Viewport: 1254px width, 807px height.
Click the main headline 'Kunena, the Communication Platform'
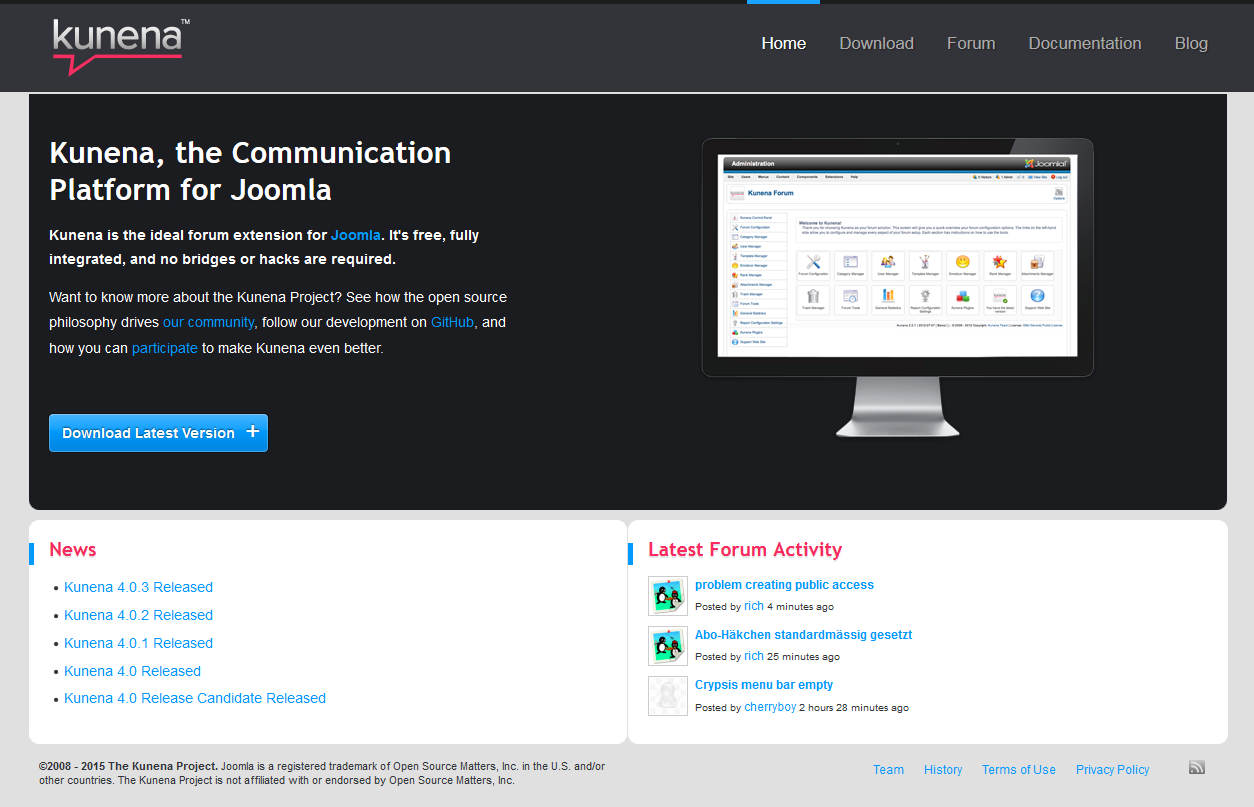(250, 171)
